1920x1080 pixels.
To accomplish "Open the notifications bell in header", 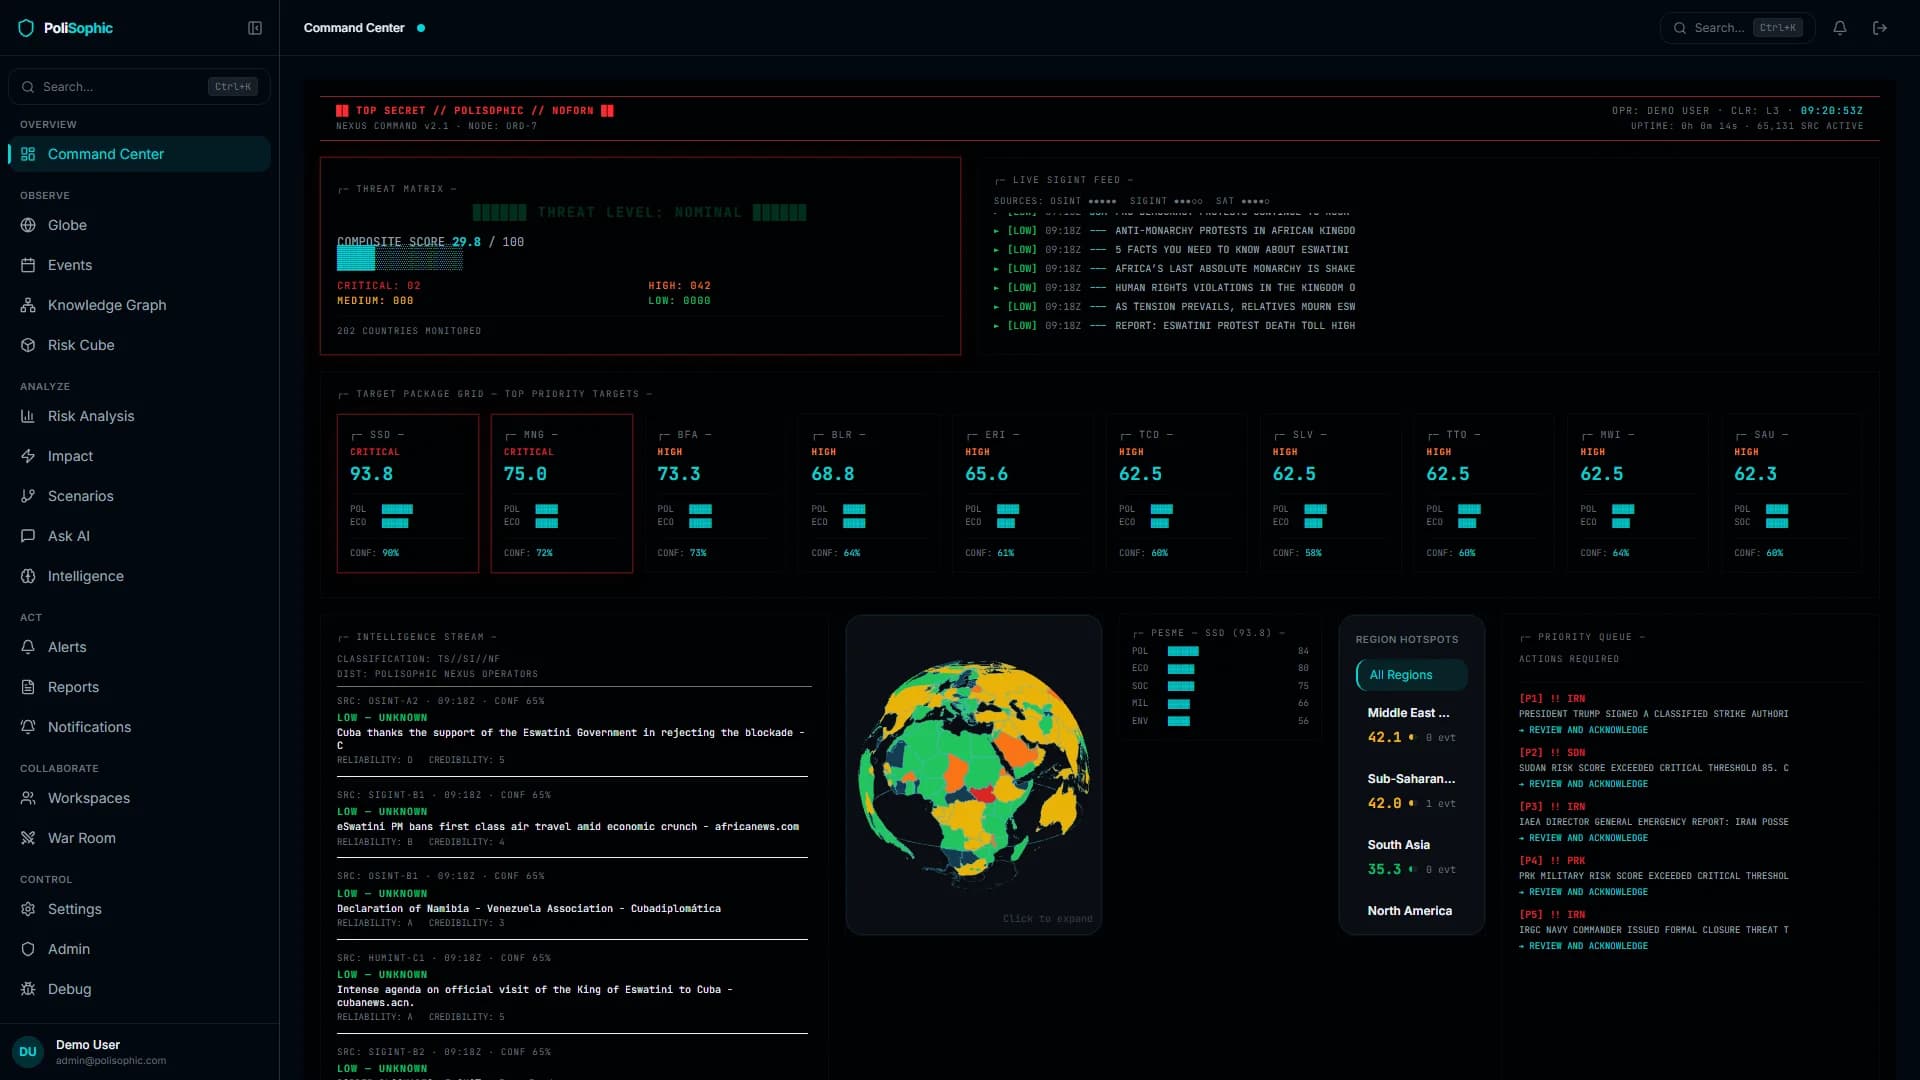I will [1840, 28].
